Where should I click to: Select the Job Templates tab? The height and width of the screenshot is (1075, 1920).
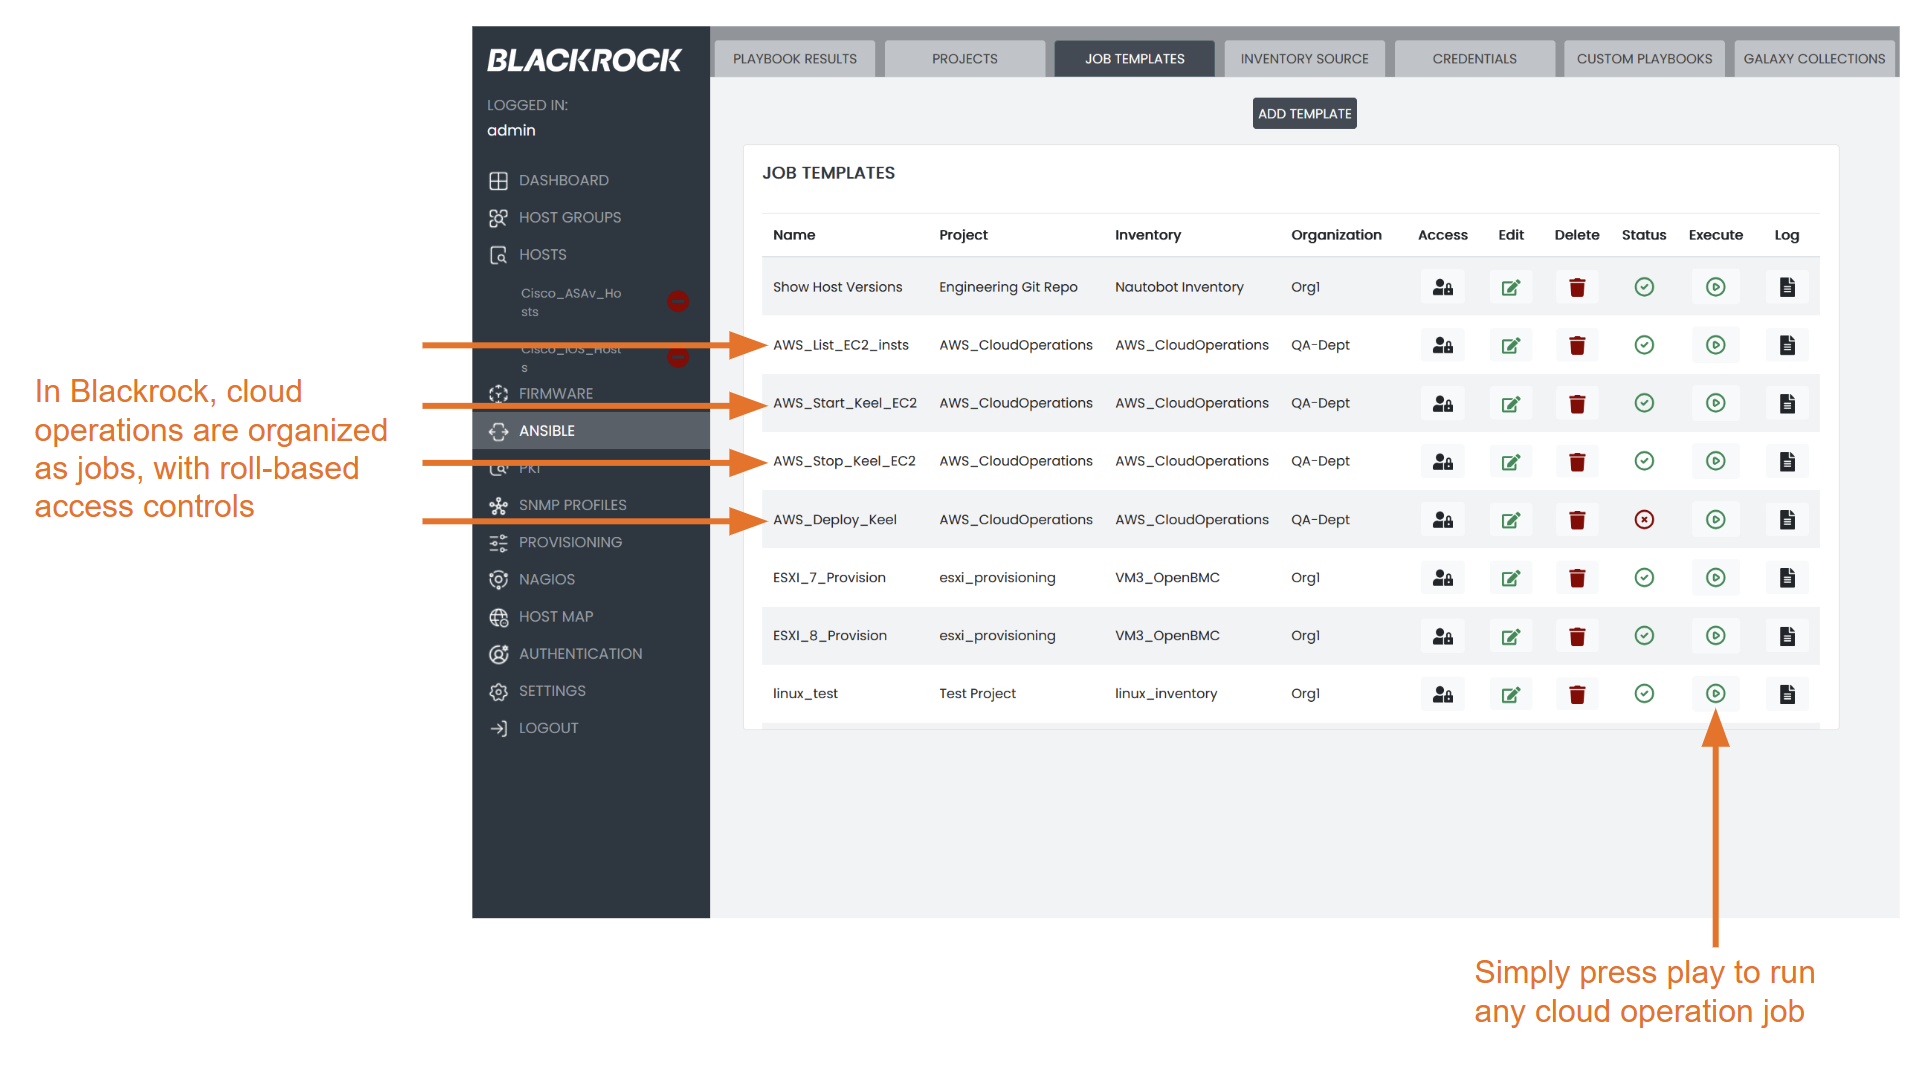pos(1134,59)
